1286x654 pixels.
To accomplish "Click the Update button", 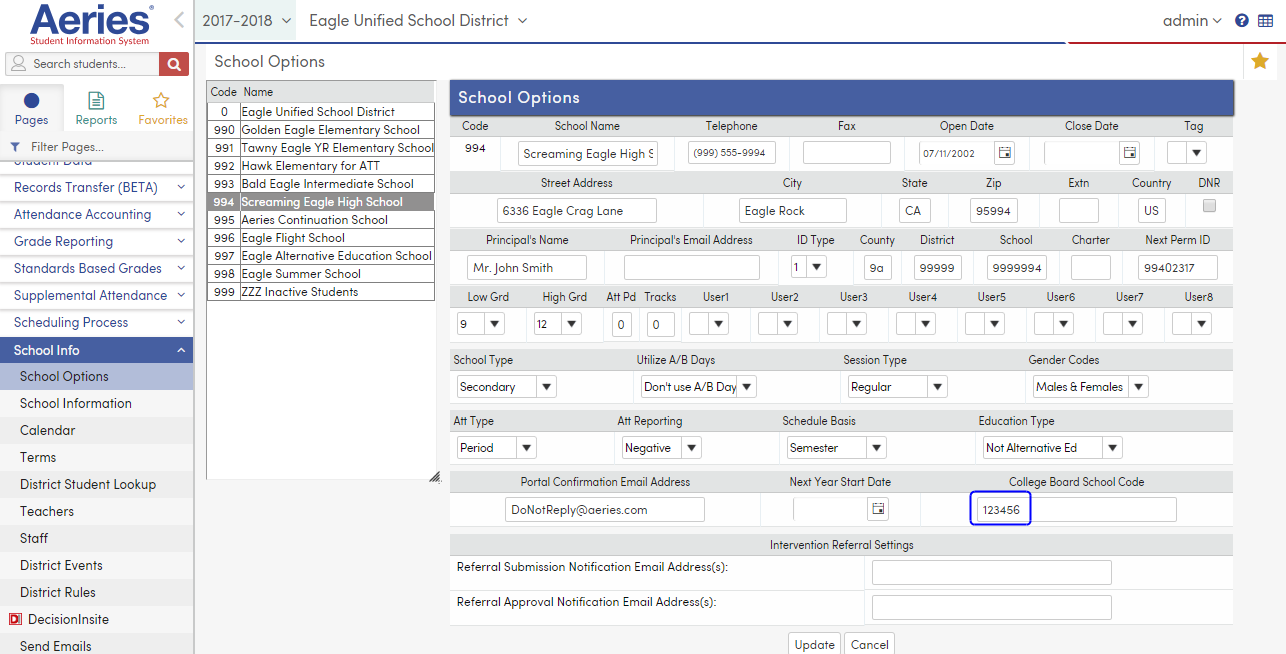I will 814,644.
